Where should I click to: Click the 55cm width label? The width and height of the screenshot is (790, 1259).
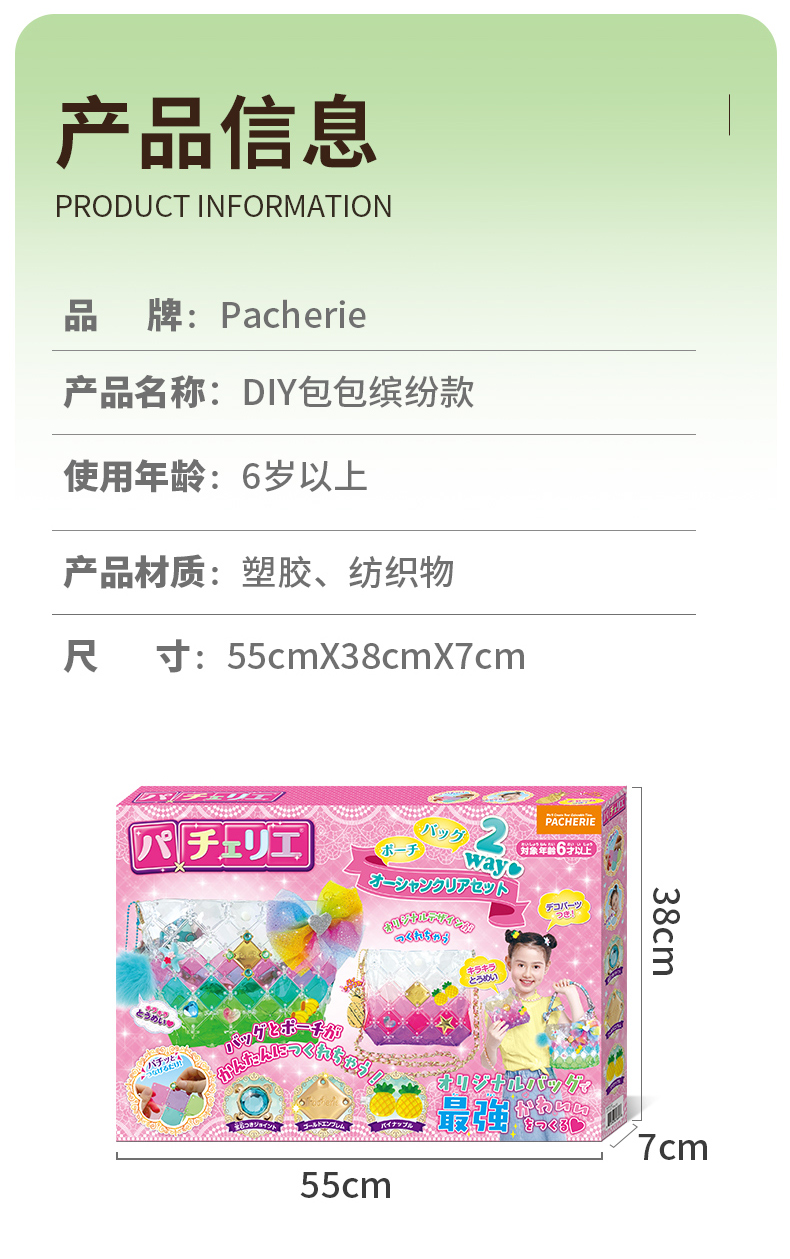(x=346, y=1185)
